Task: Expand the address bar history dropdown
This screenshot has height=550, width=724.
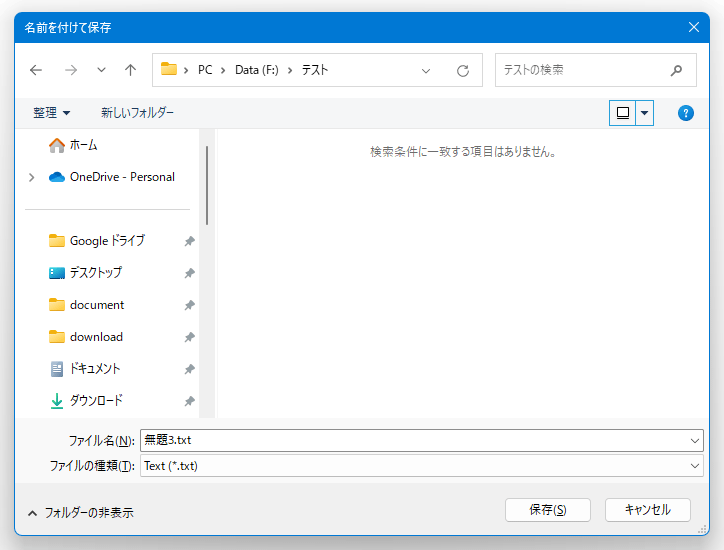Action: 426,70
